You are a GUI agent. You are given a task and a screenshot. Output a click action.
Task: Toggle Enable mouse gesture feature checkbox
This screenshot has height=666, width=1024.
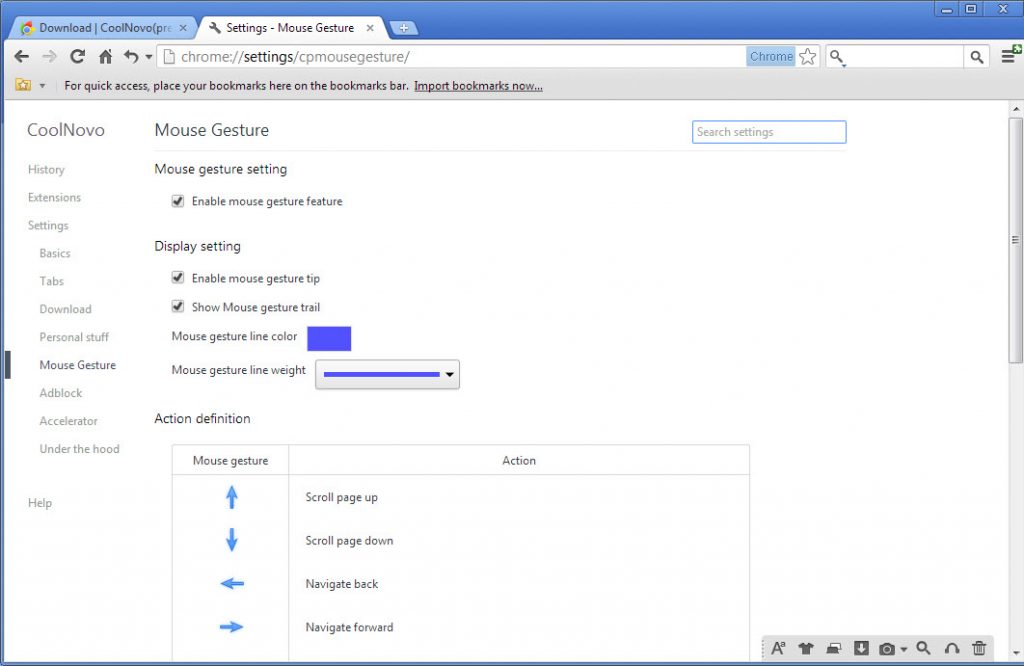coord(178,201)
